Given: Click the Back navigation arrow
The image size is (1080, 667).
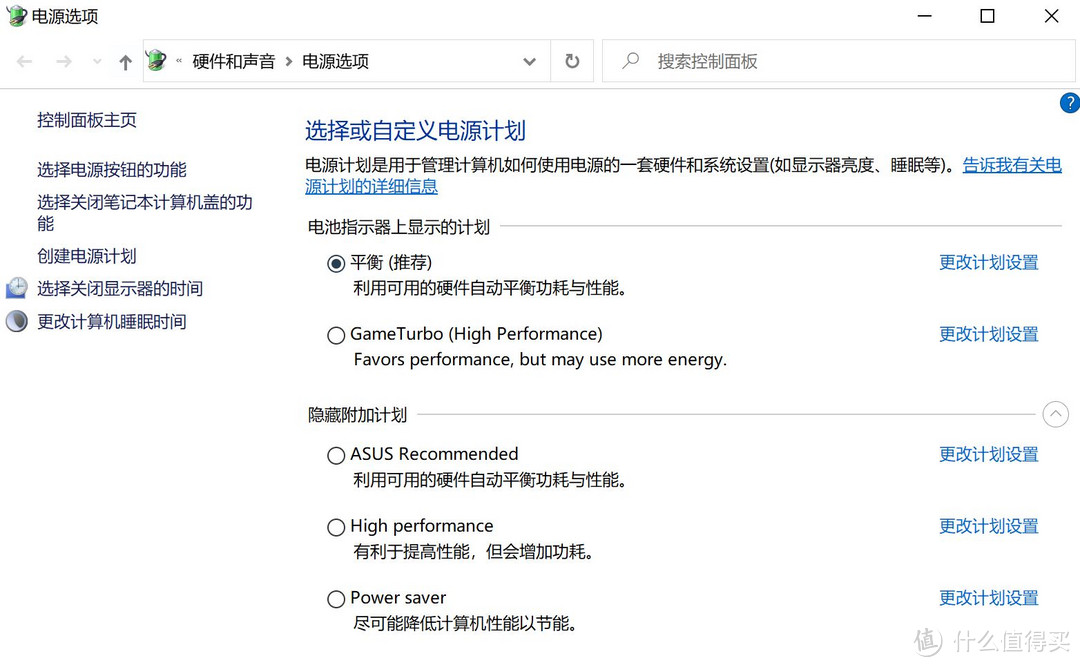Looking at the screenshot, I should point(25,62).
